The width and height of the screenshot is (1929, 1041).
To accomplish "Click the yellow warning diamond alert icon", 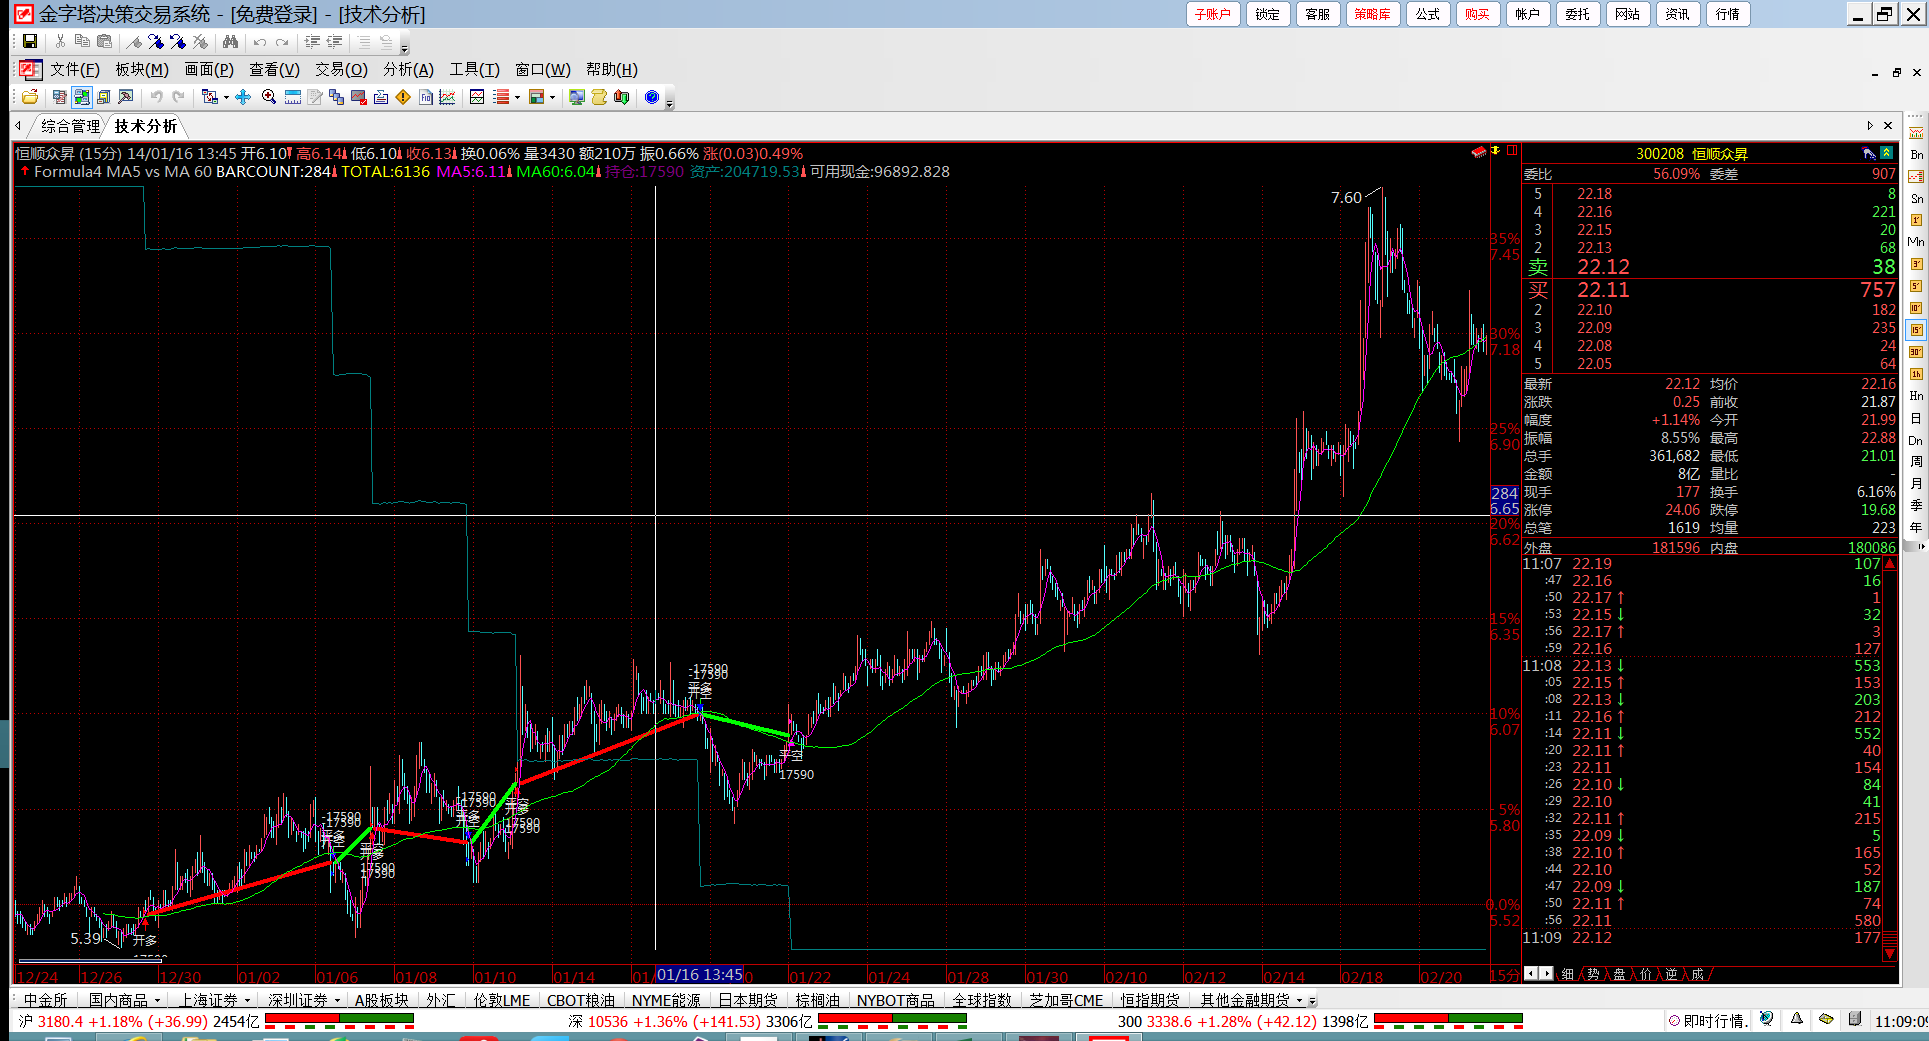I will [403, 97].
